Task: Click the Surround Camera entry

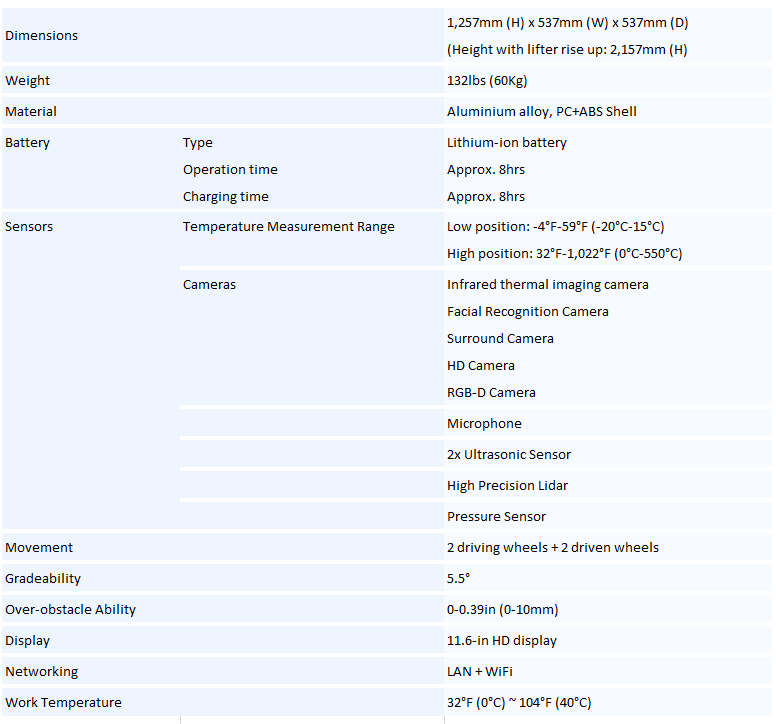Action: tap(500, 339)
